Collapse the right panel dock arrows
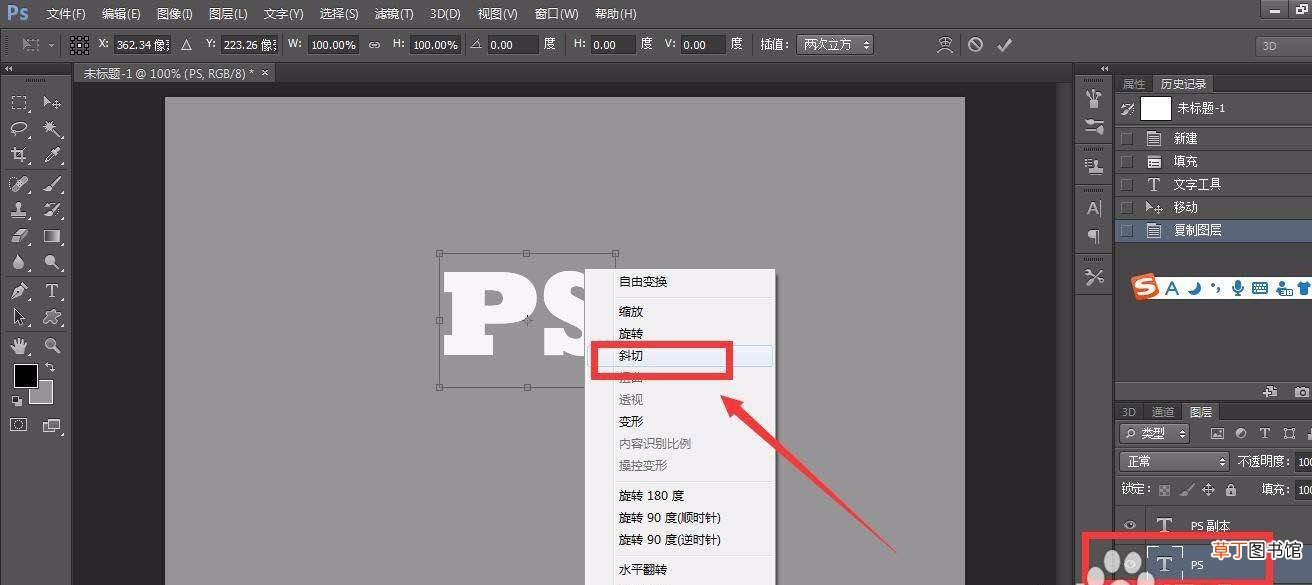The width and height of the screenshot is (1312, 585). click(1105, 68)
